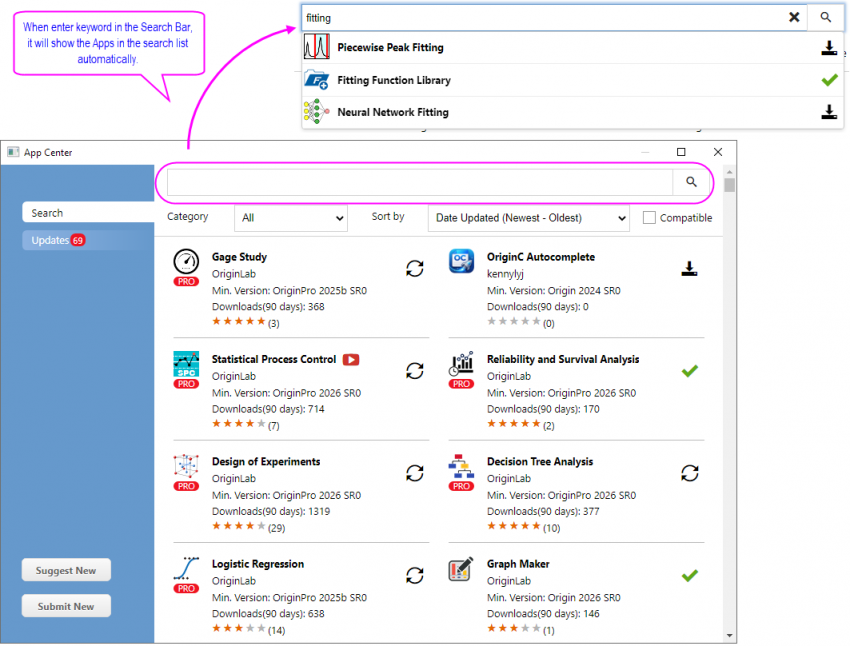Image resolution: width=850 pixels, height=646 pixels.
Task: Click magnifier icon beside 'fitting' text
Action: [825, 17]
